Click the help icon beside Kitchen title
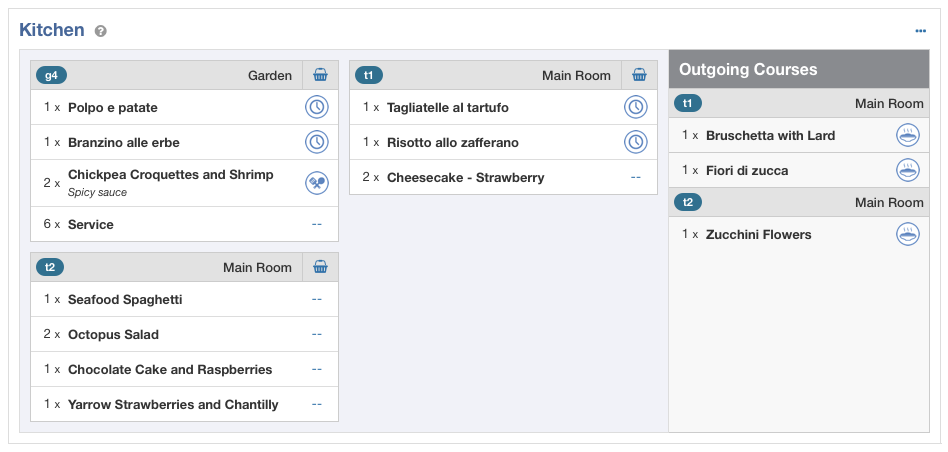This screenshot has height=452, width=948. [101, 31]
